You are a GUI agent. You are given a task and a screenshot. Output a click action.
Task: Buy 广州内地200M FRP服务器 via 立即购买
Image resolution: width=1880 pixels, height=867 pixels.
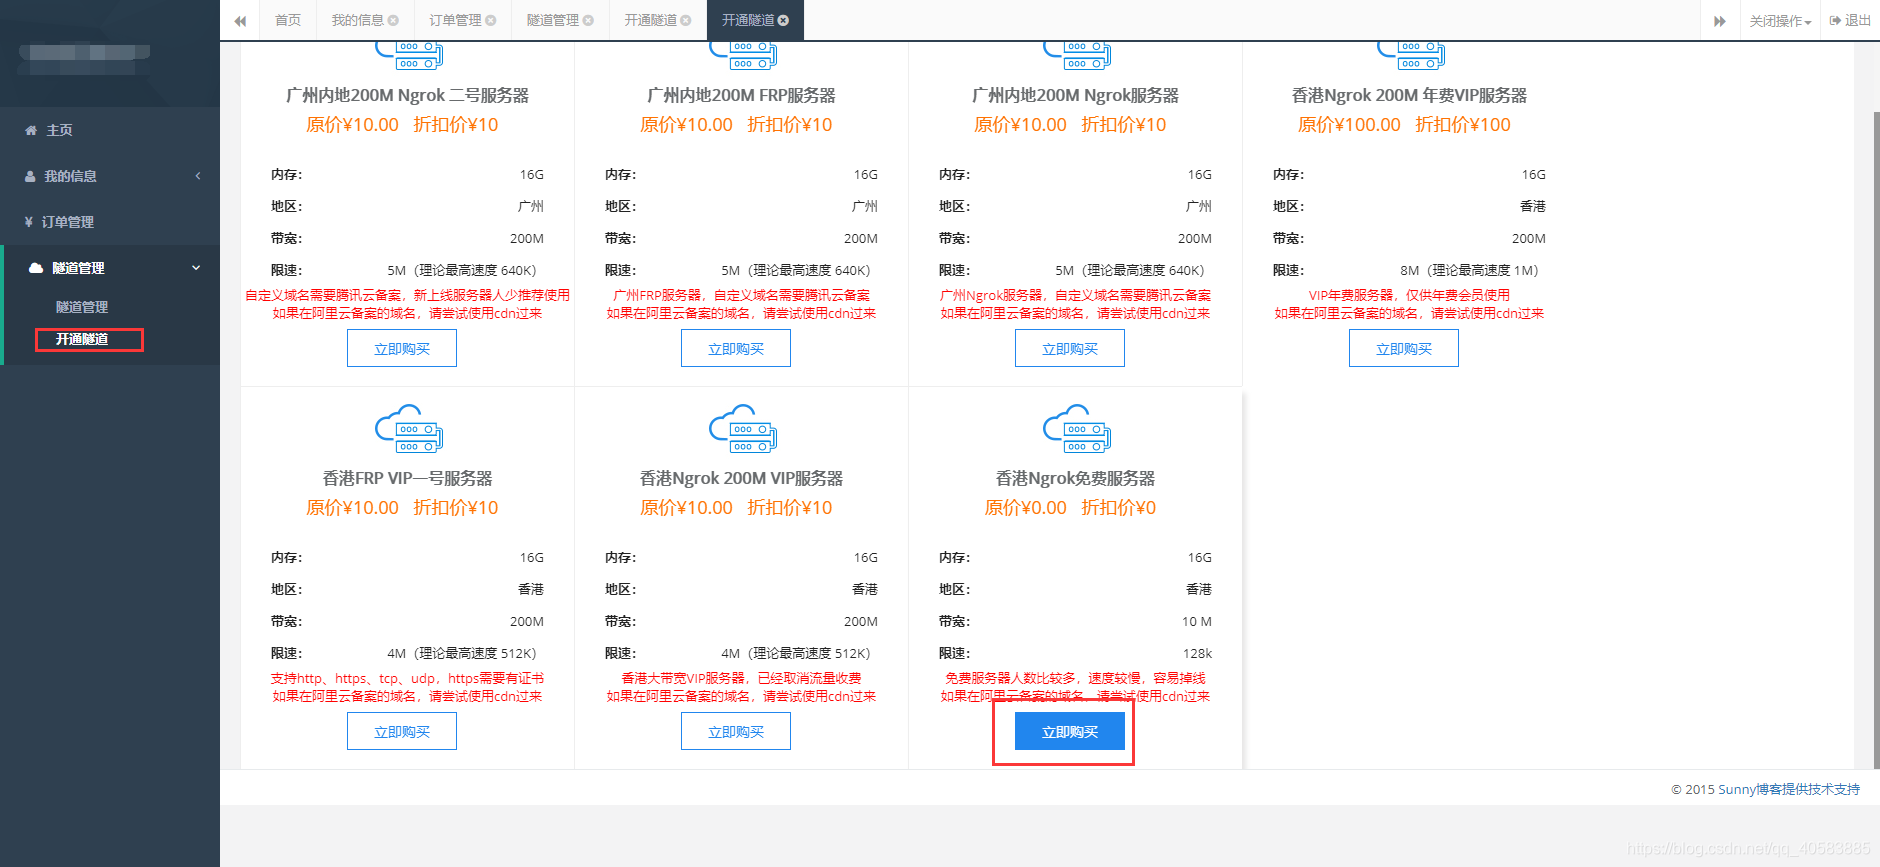(736, 349)
